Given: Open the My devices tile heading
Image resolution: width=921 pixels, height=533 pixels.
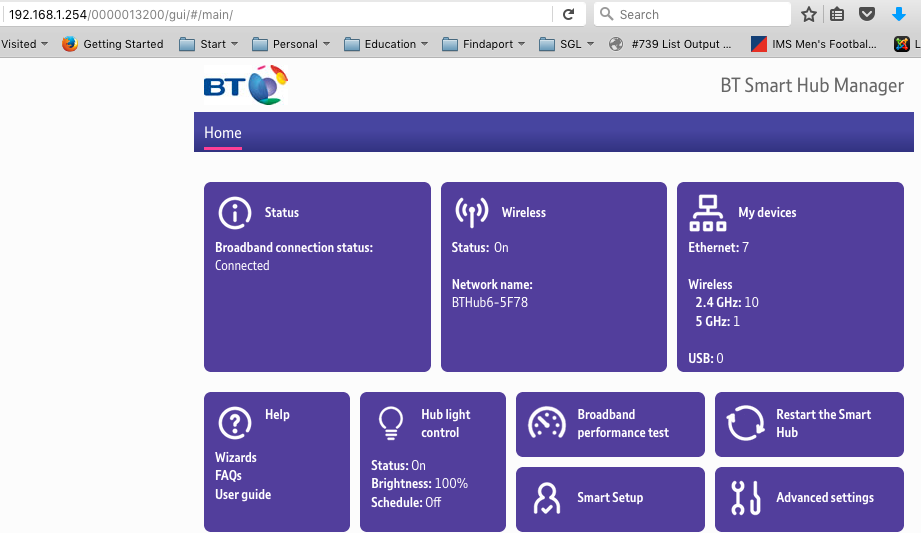Looking at the screenshot, I should (x=767, y=213).
